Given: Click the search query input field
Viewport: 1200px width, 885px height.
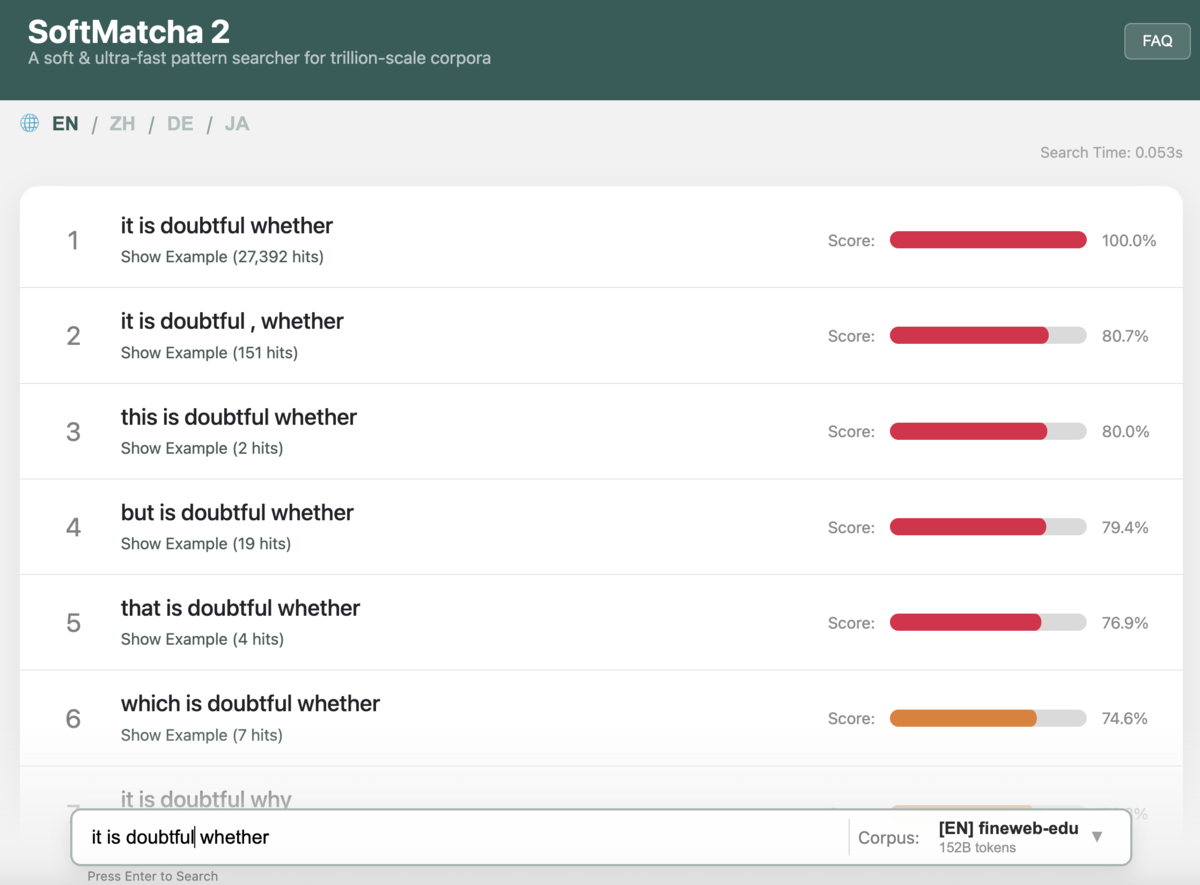Looking at the screenshot, I should (460, 837).
